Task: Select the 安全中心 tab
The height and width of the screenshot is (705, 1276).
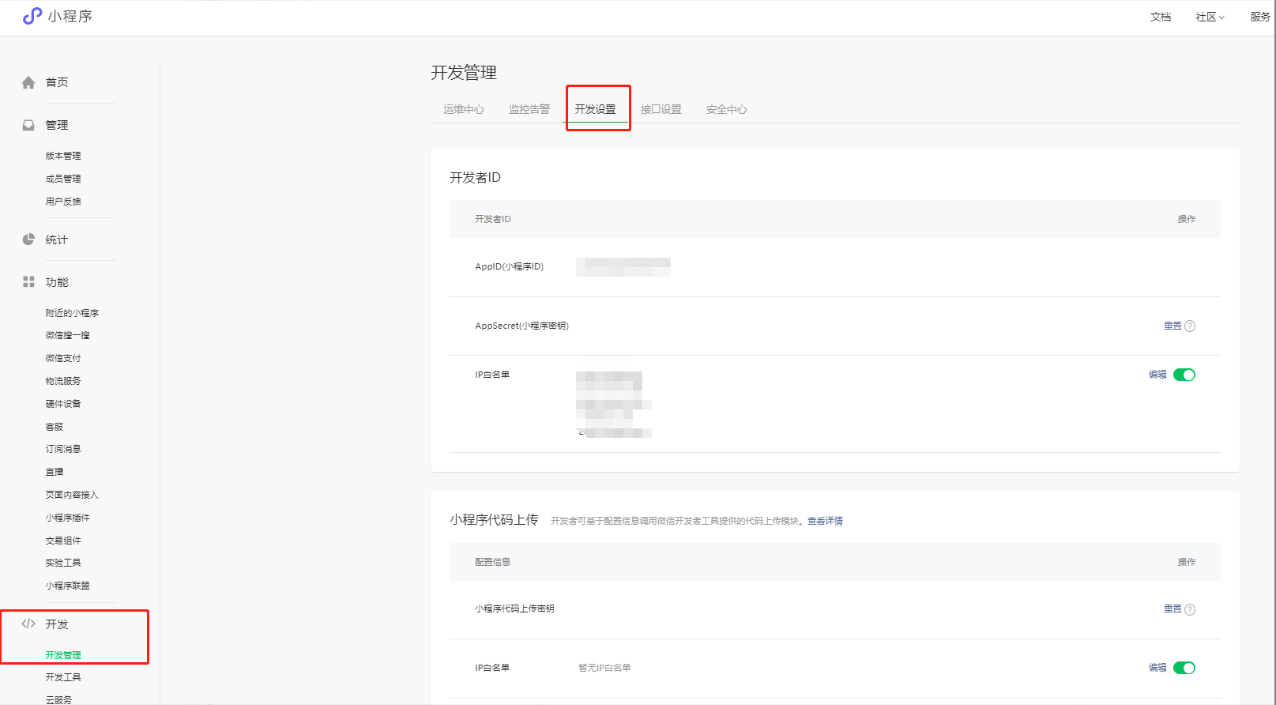Action: [726, 110]
